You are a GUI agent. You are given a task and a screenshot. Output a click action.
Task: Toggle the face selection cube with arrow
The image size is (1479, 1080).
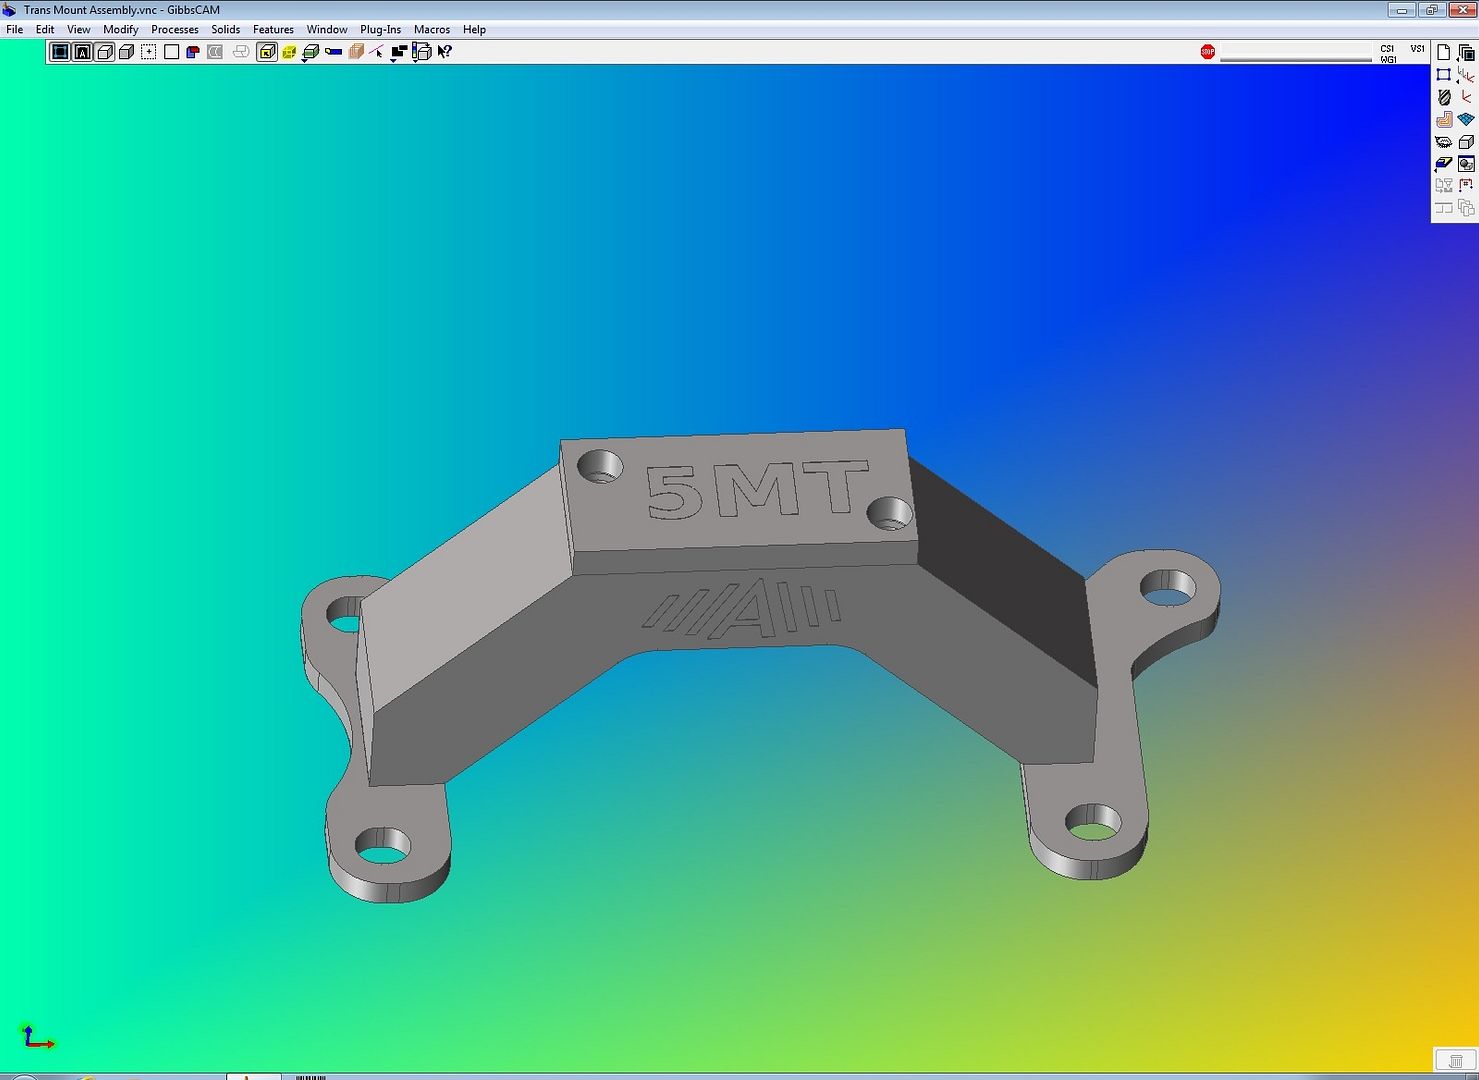tap(267, 52)
